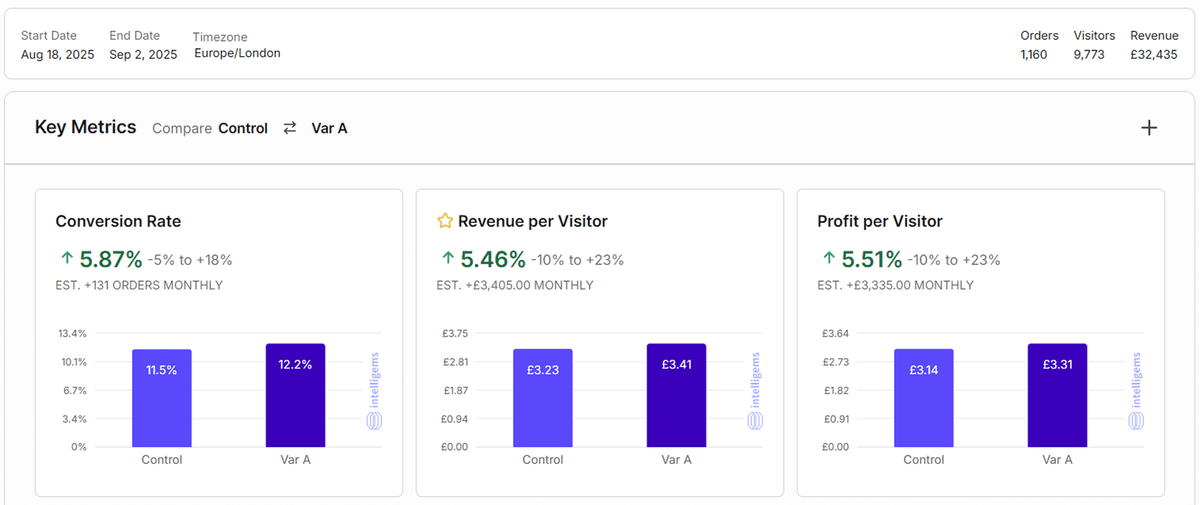This screenshot has height=505, width=1200.
Task: Click Intelligems logo in Revenue per Visitor chart
Action: click(755, 392)
